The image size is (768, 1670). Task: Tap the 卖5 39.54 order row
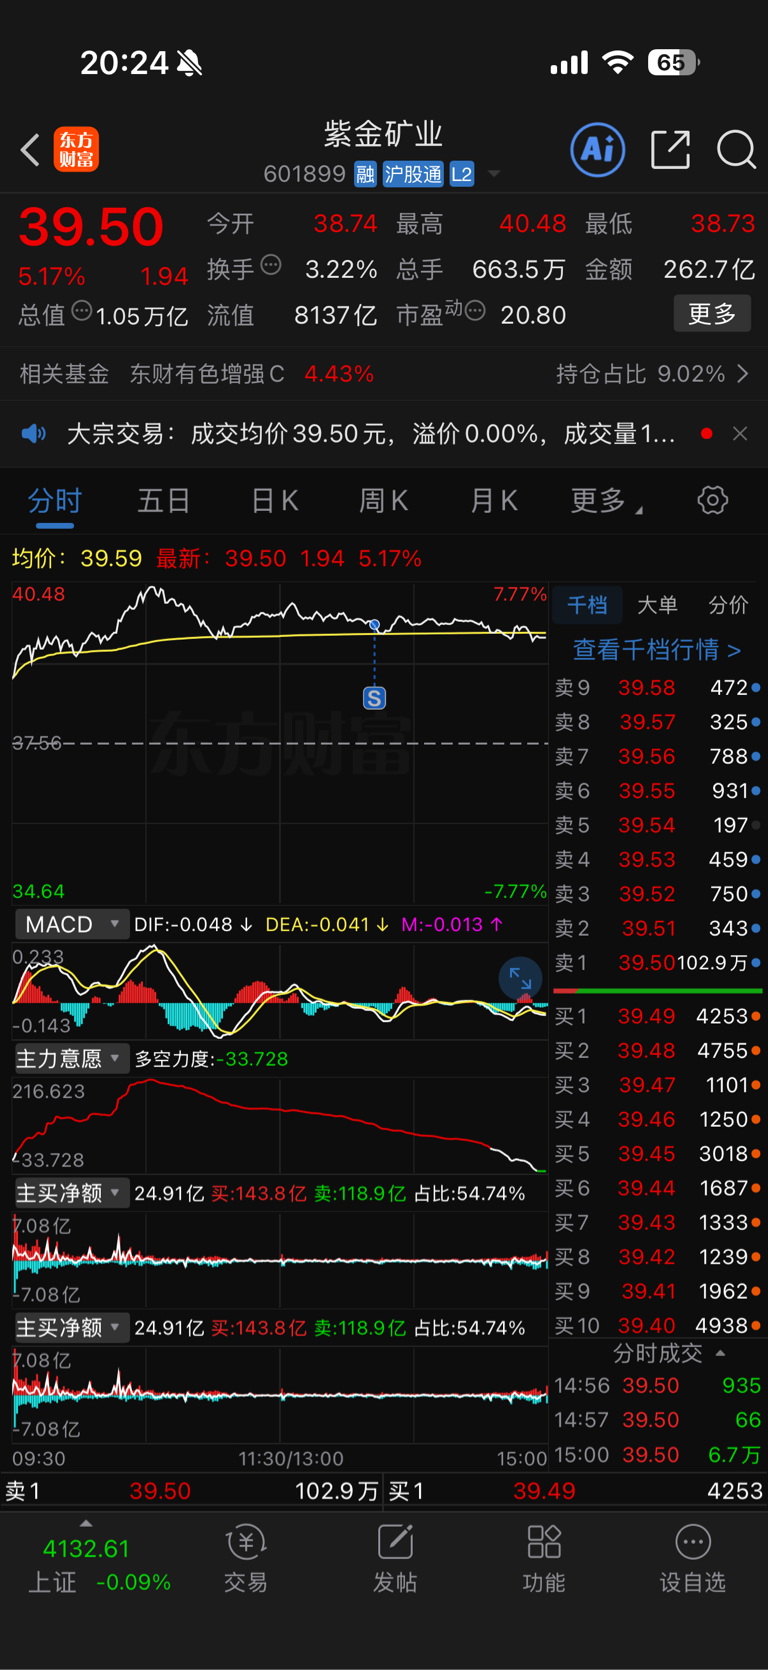pos(657,825)
